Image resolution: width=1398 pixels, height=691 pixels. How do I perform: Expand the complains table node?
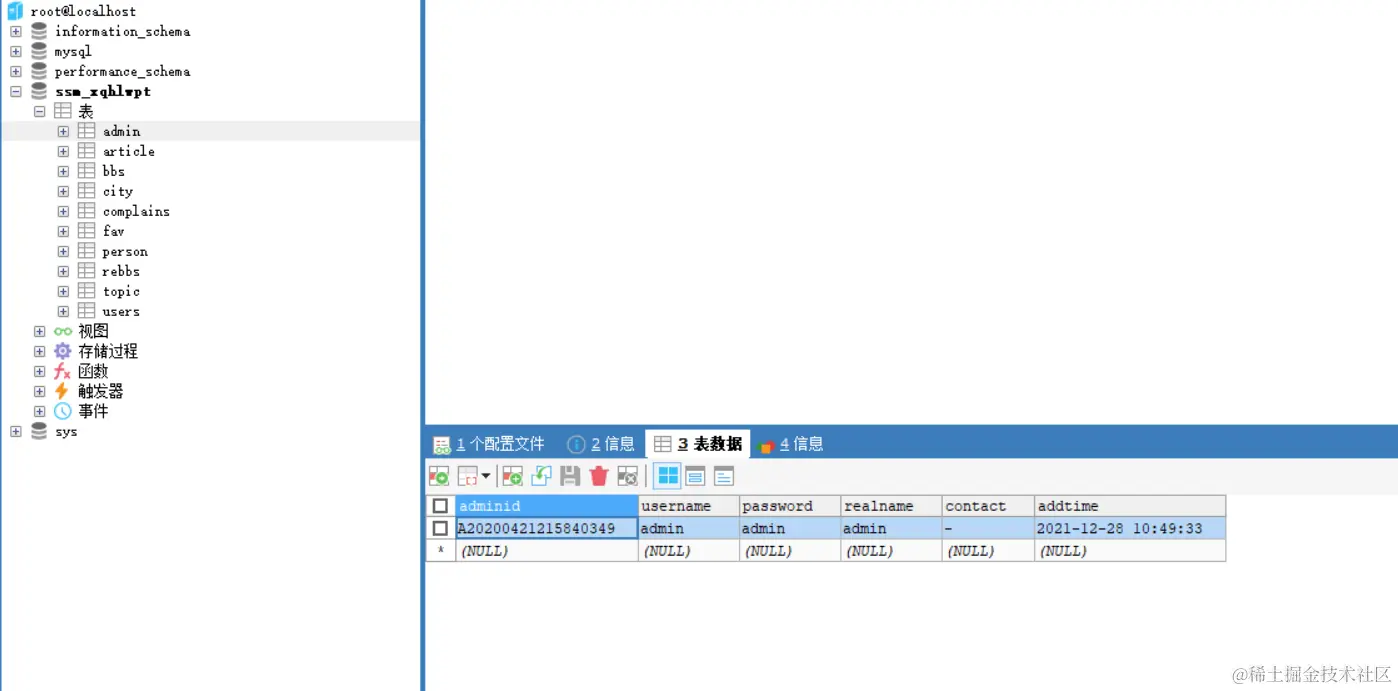pyautogui.click(x=63, y=211)
